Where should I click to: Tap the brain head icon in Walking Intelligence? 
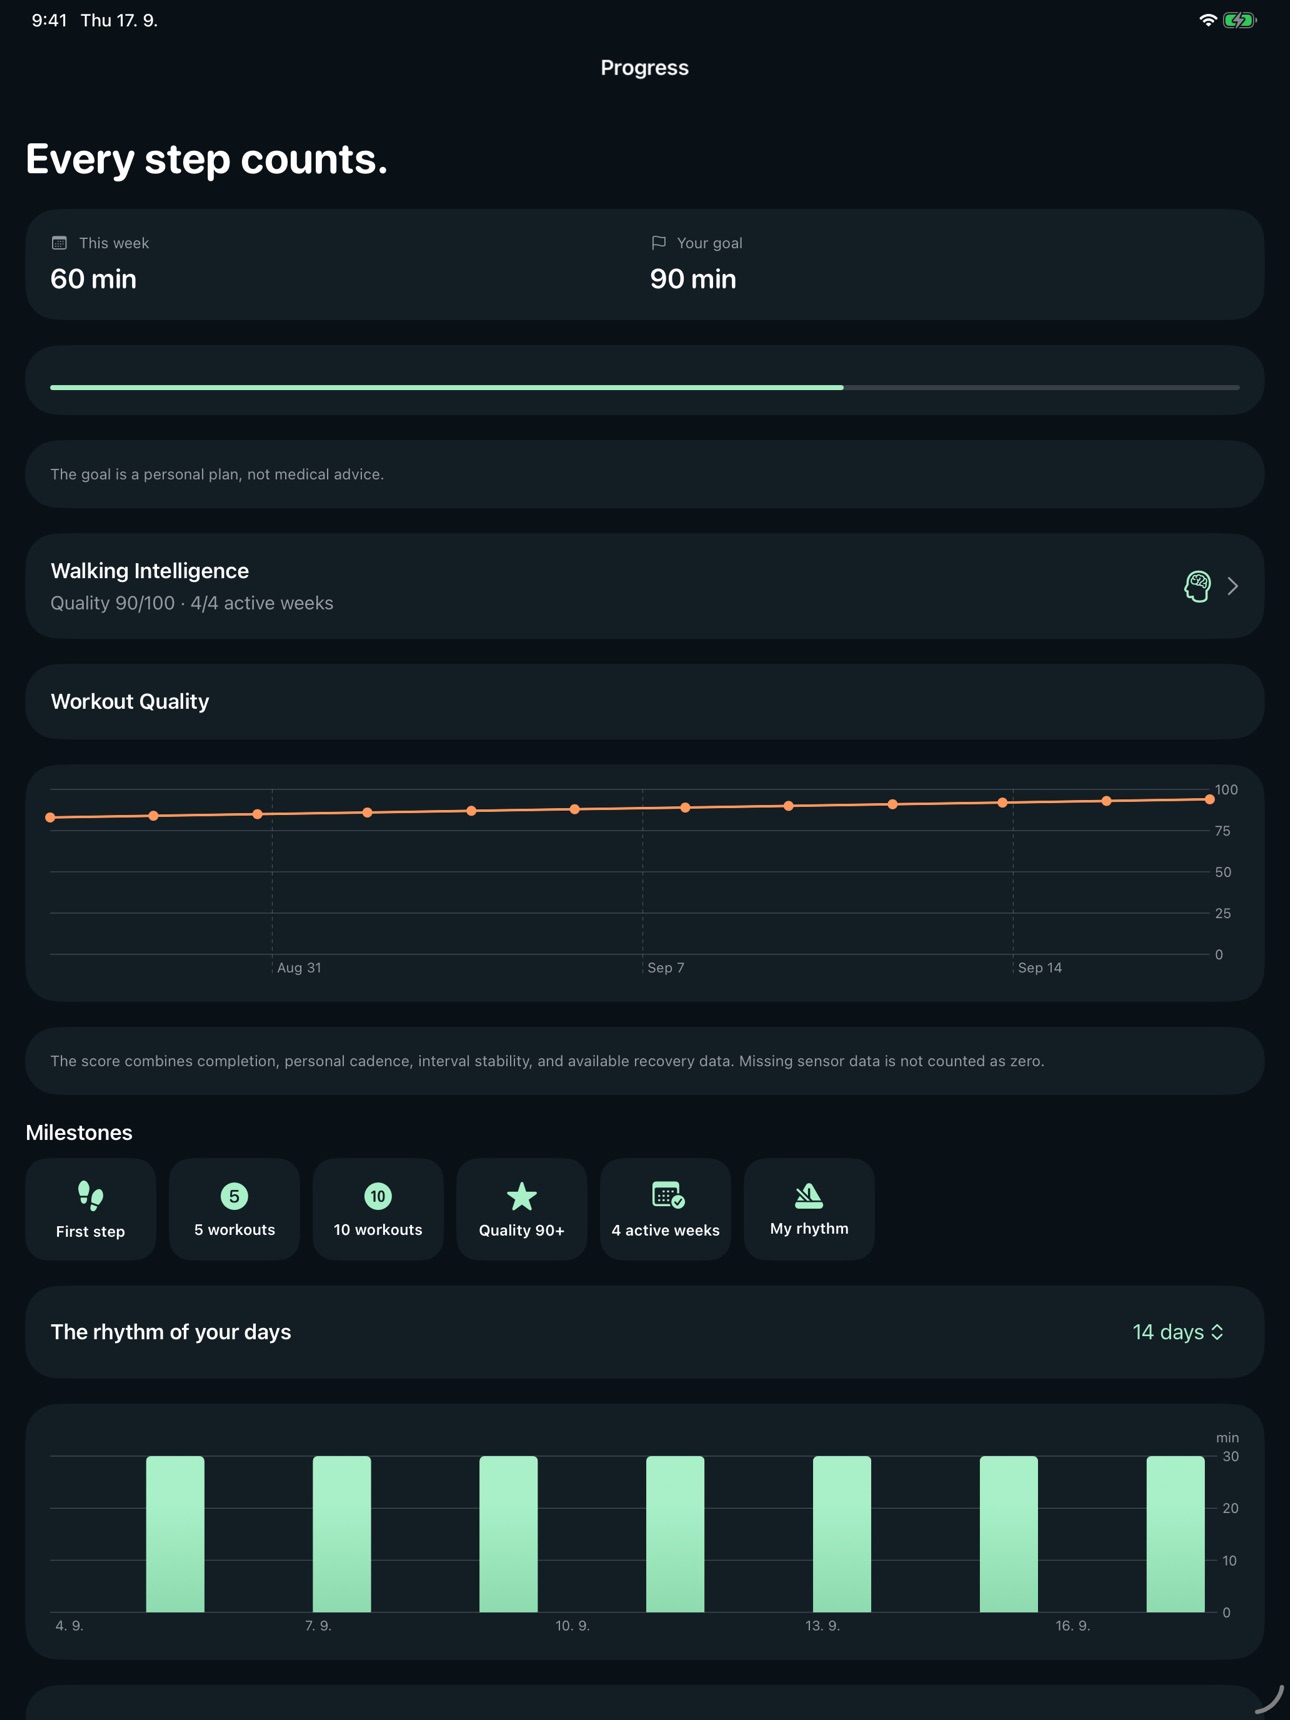tap(1197, 586)
